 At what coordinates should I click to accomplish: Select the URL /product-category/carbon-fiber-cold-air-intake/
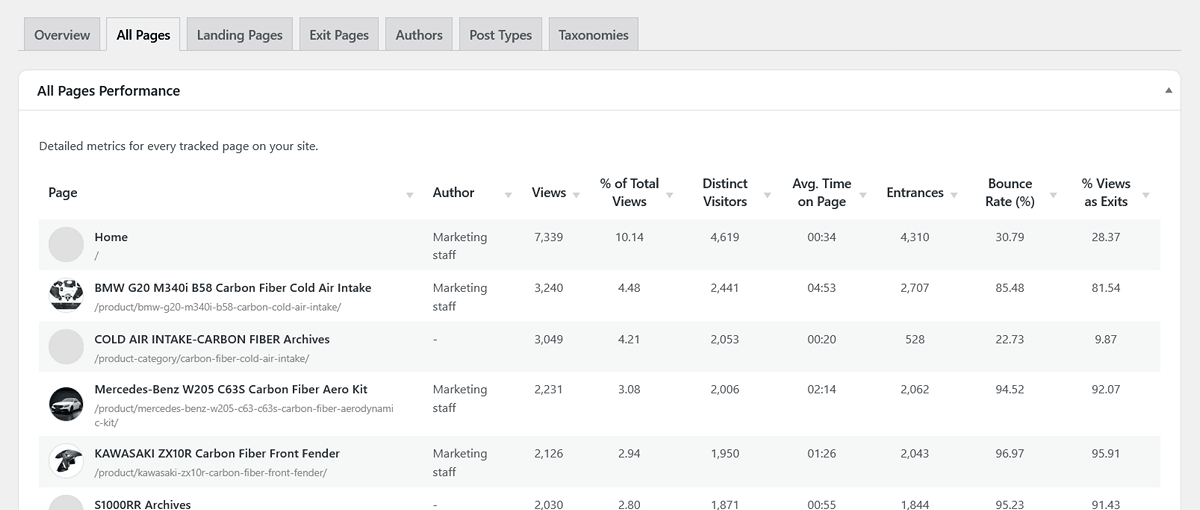(202, 358)
